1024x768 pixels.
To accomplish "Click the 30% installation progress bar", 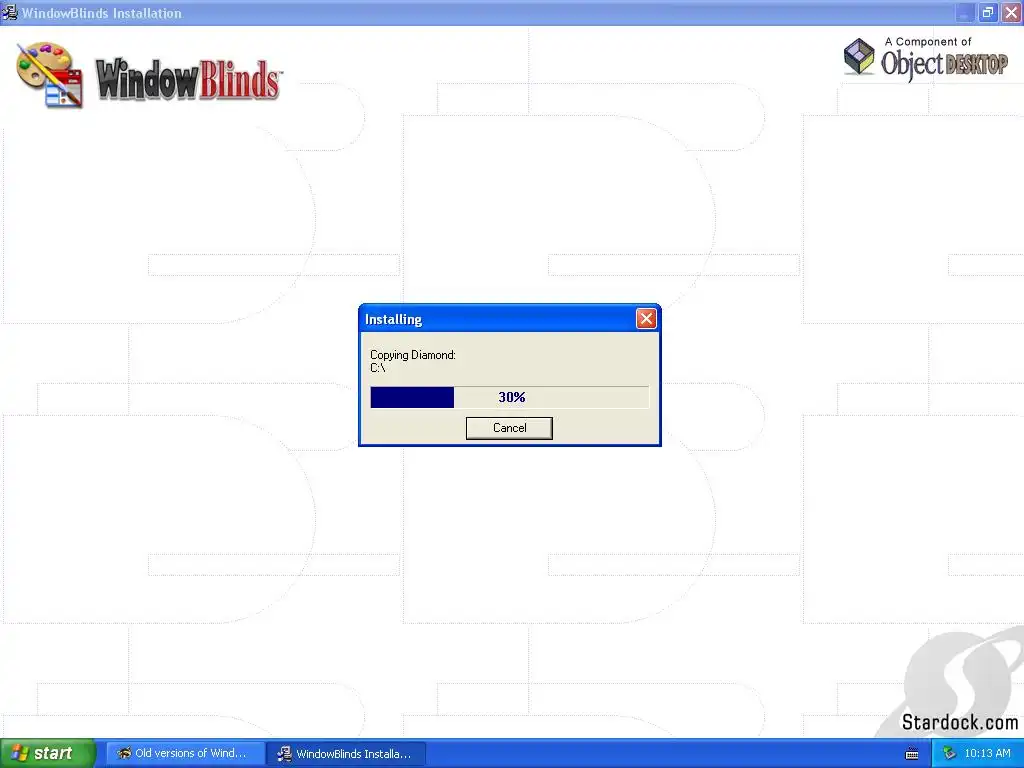I will click(x=509, y=397).
